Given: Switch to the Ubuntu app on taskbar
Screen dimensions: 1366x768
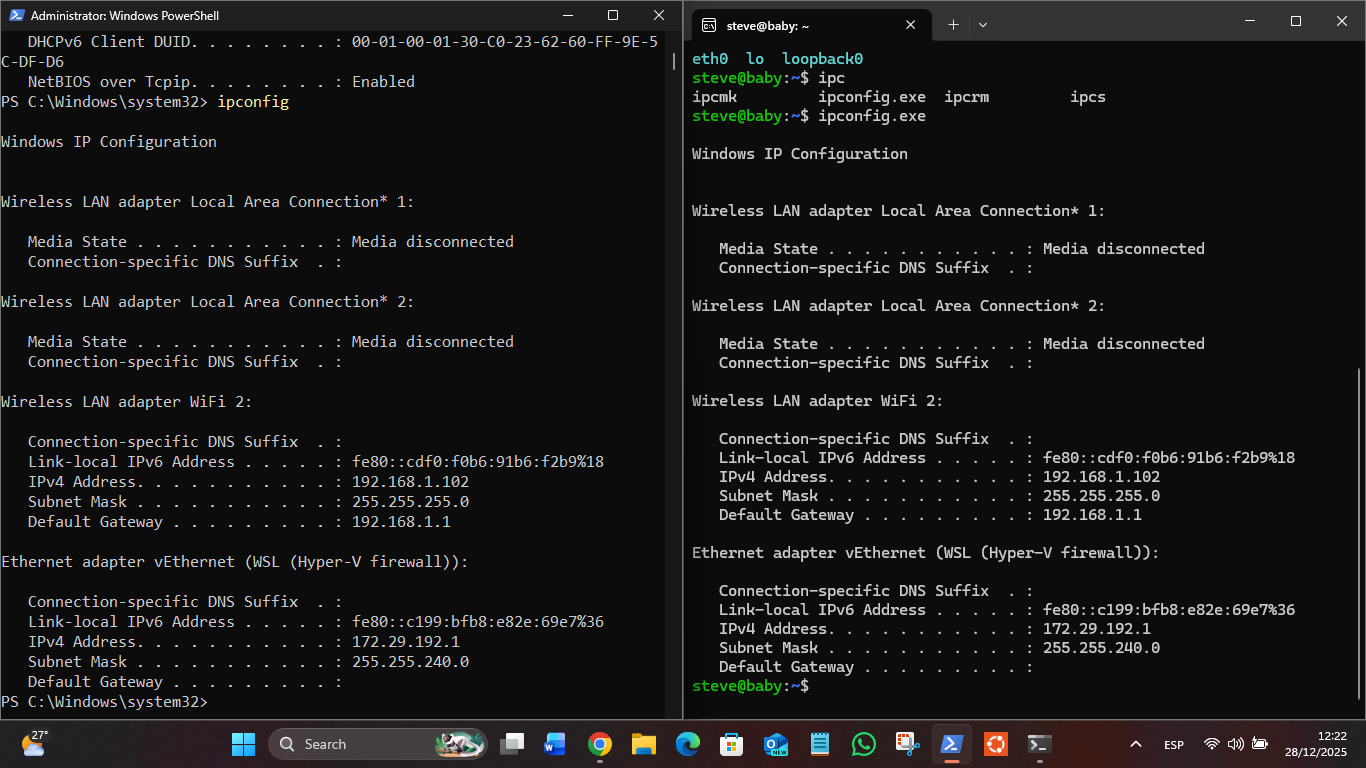Looking at the screenshot, I should 995,744.
